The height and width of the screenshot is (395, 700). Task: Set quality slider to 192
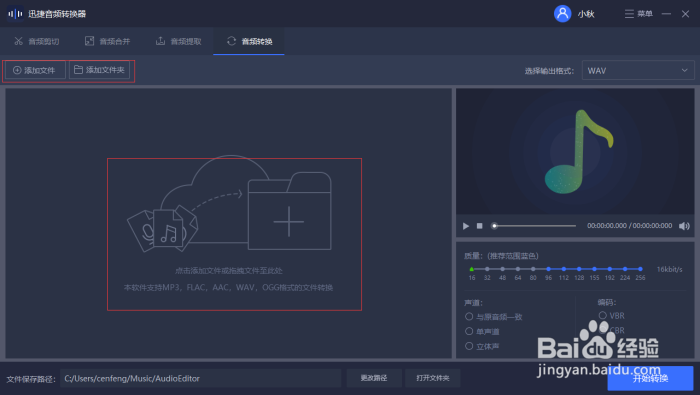610,269
